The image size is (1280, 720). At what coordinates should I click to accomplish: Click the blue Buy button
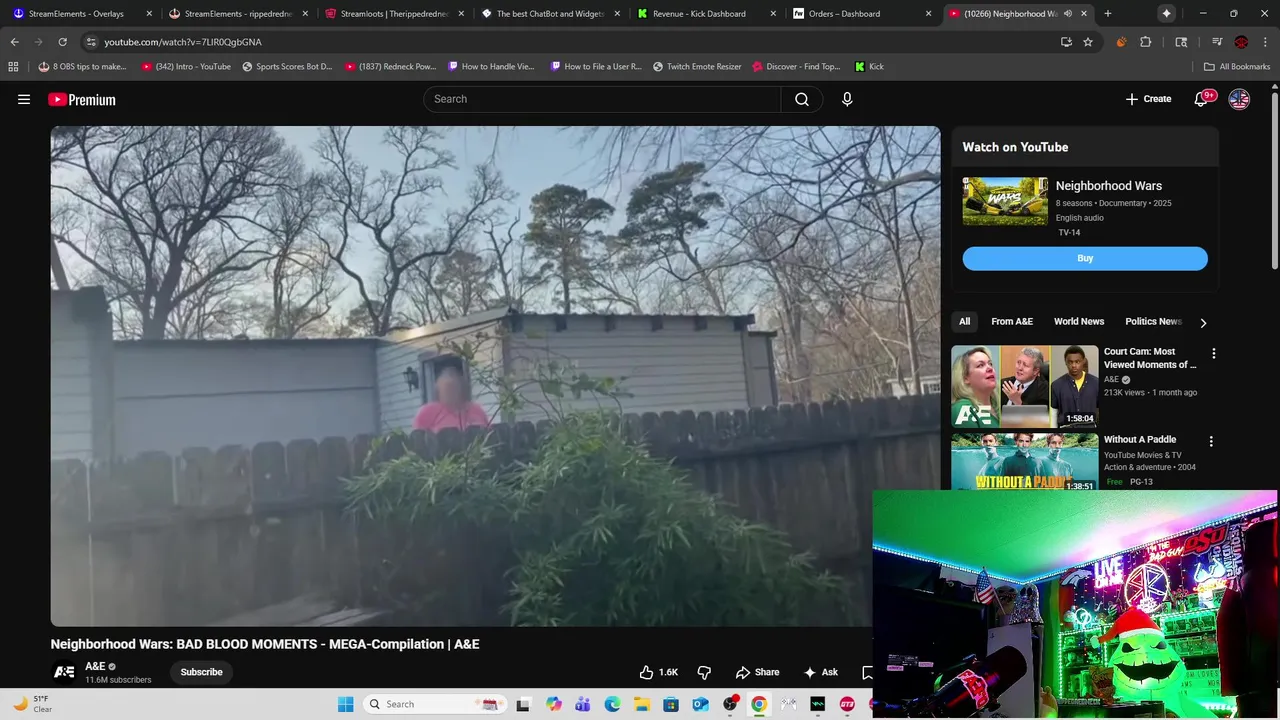click(x=1085, y=258)
